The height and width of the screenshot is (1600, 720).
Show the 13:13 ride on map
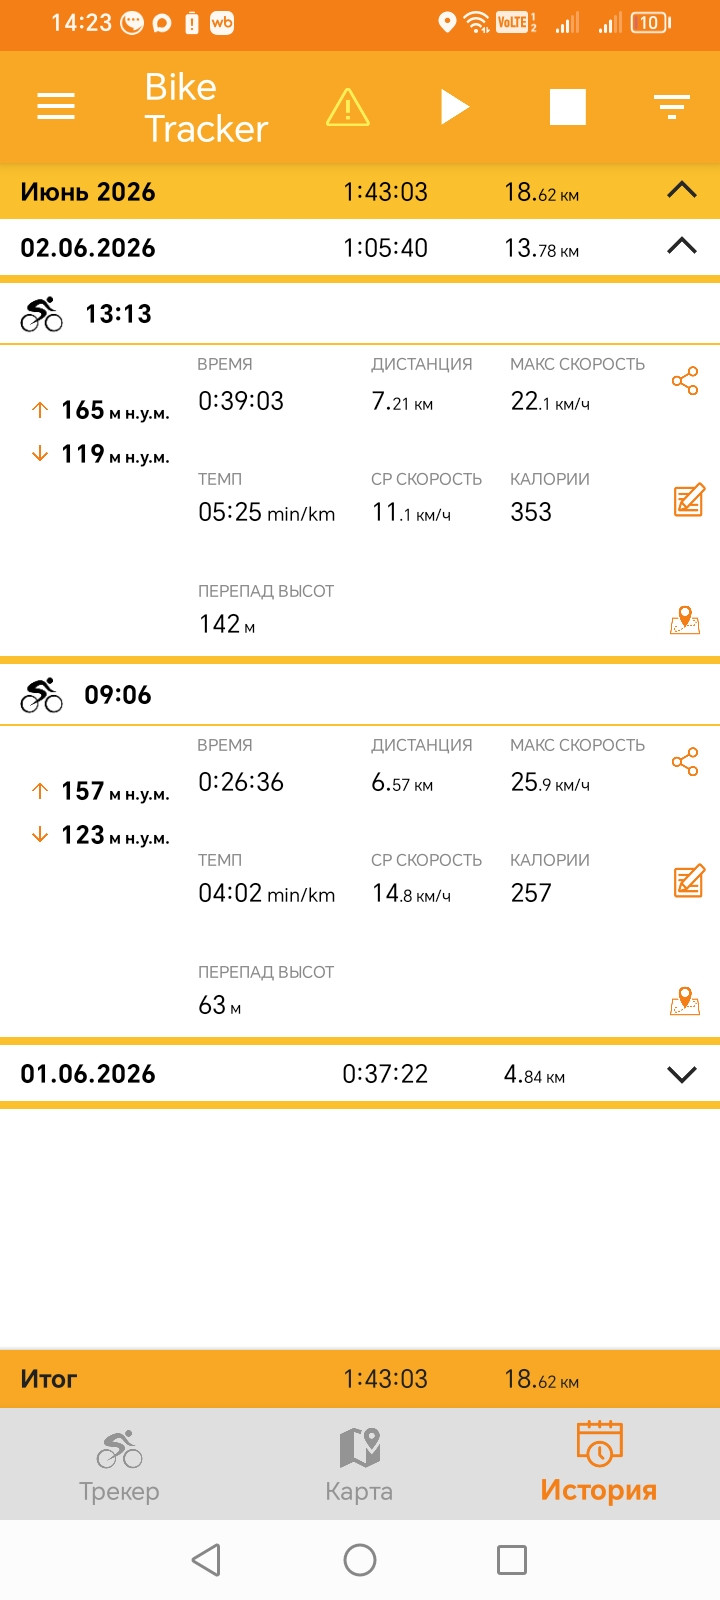[685, 620]
